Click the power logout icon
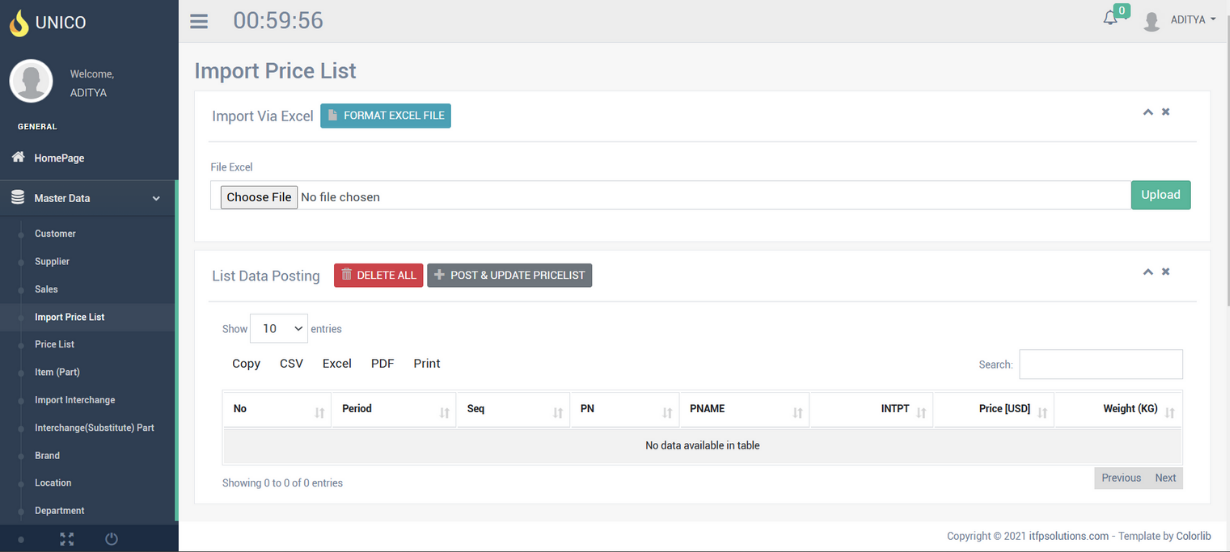The height and width of the screenshot is (552, 1230). [111, 539]
